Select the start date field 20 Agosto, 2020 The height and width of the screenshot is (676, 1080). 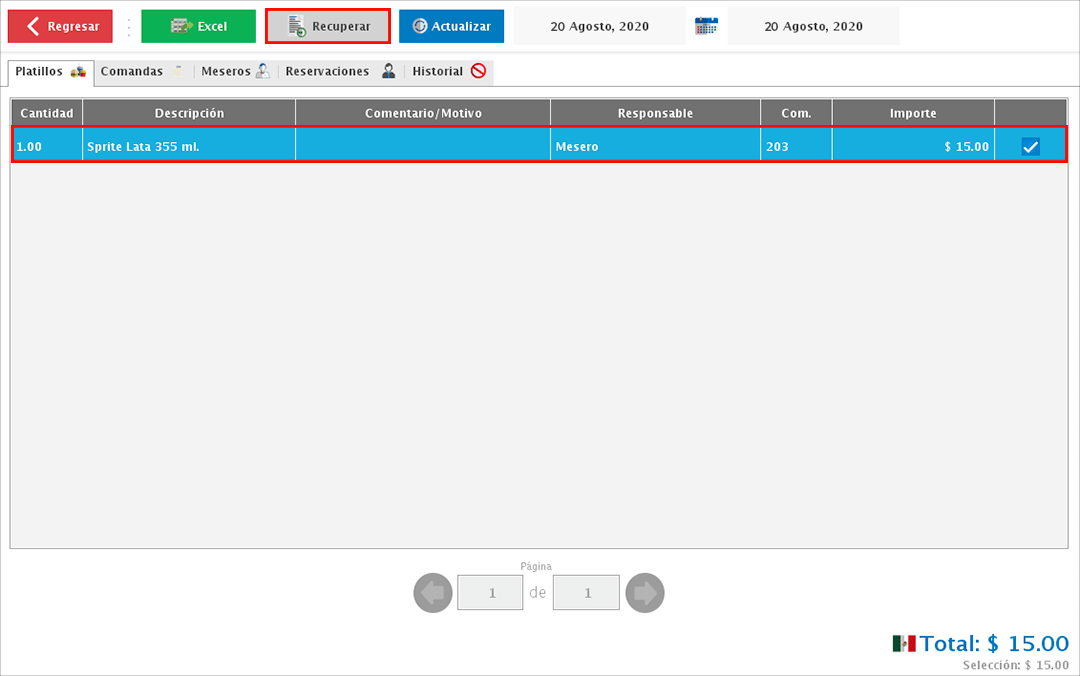click(599, 26)
